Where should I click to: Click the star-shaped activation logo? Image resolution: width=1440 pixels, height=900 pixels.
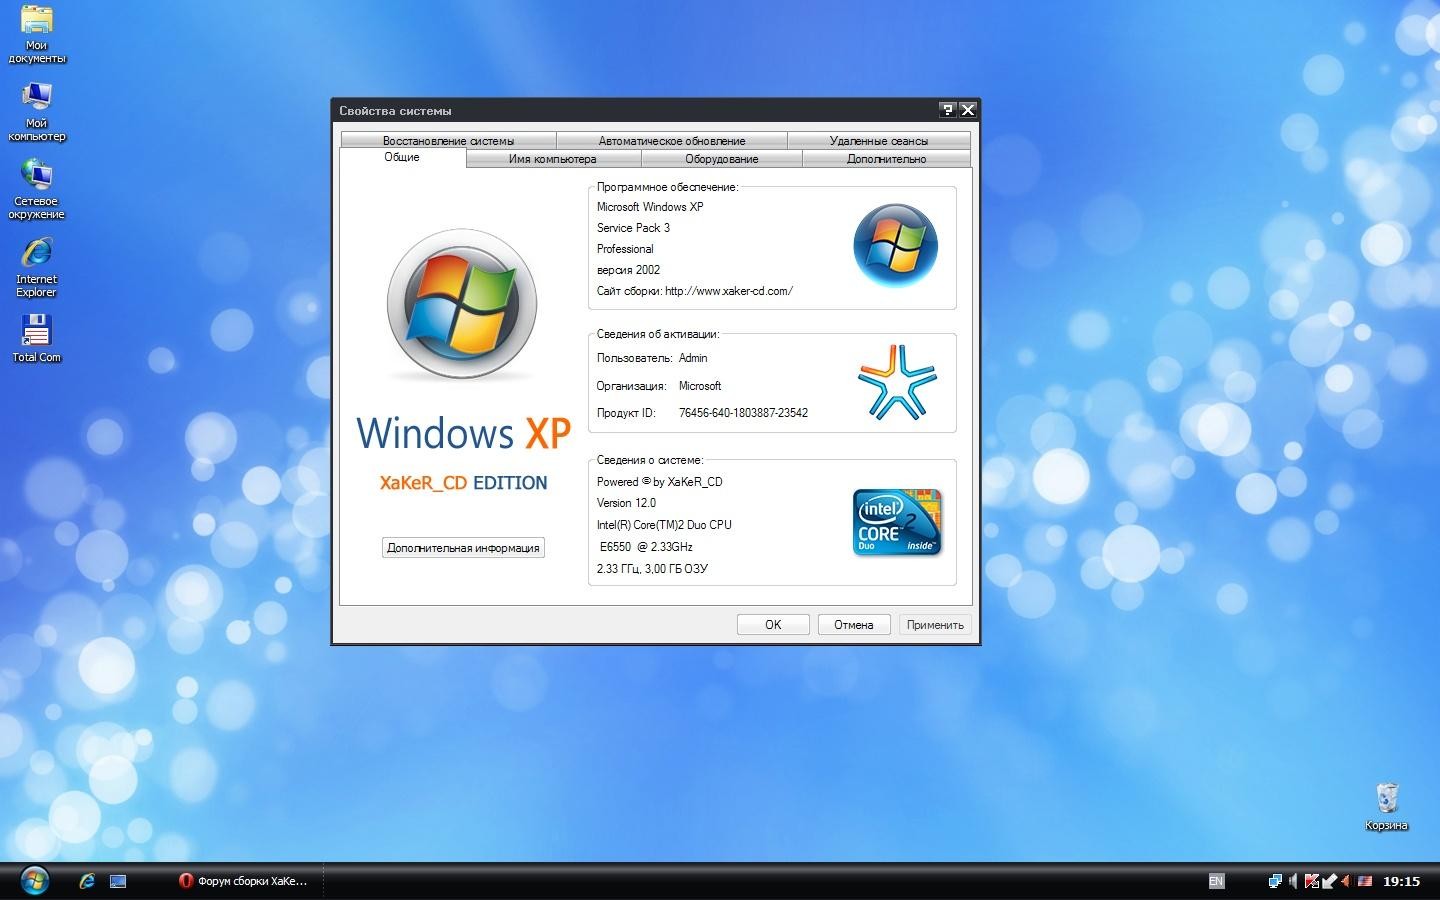[x=897, y=382]
